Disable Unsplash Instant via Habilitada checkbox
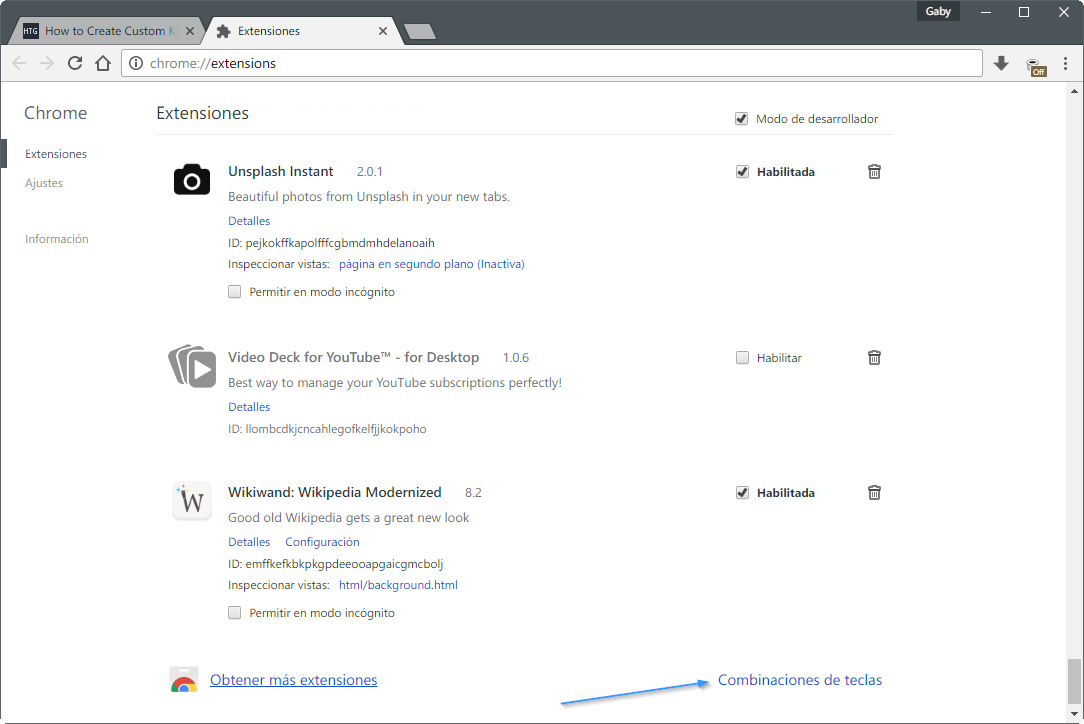 [742, 171]
